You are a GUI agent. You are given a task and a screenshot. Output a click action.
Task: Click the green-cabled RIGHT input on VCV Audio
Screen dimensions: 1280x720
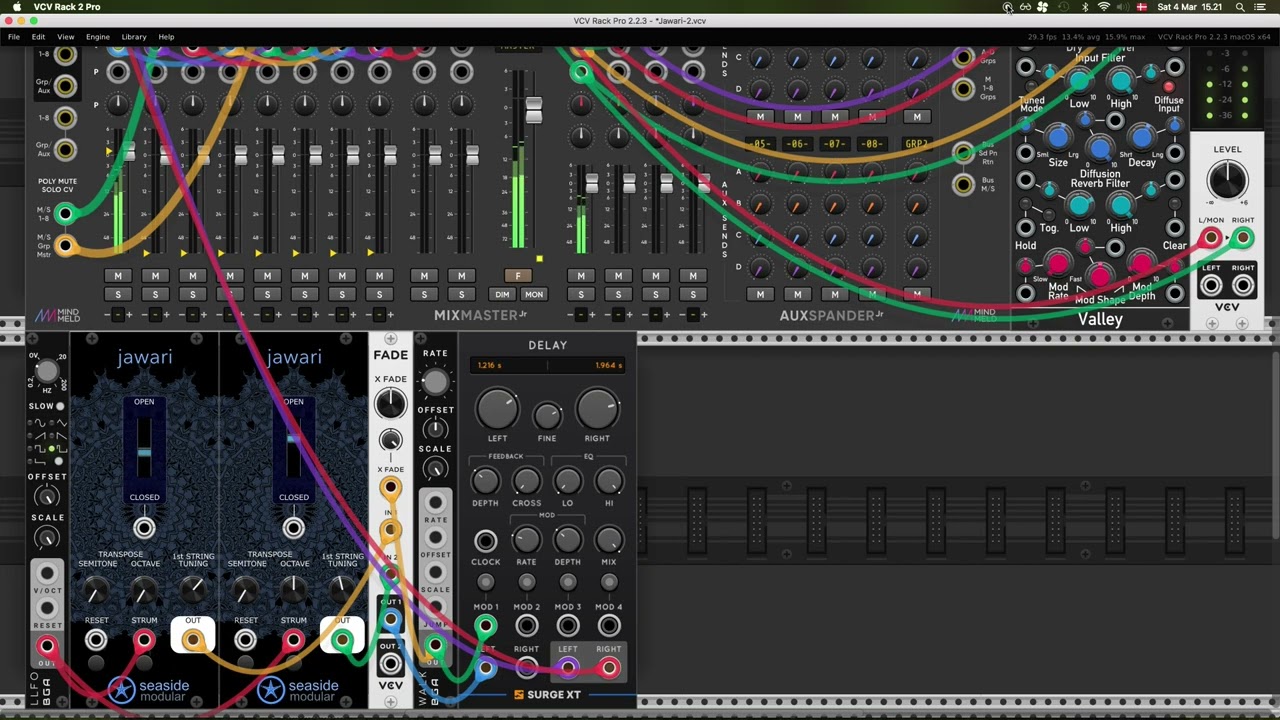pos(1242,238)
